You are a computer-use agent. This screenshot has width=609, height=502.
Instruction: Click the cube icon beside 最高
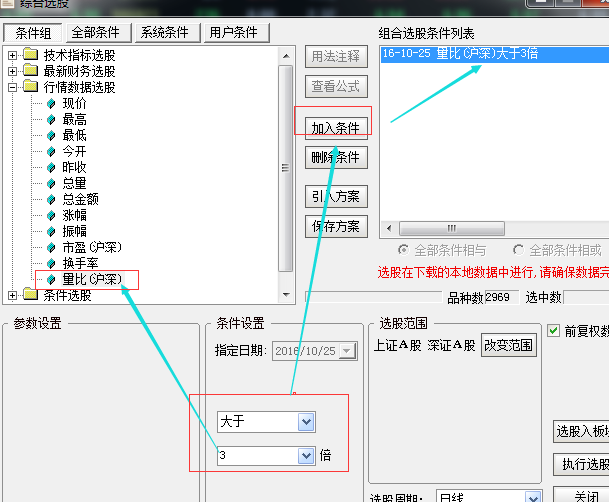point(51,120)
